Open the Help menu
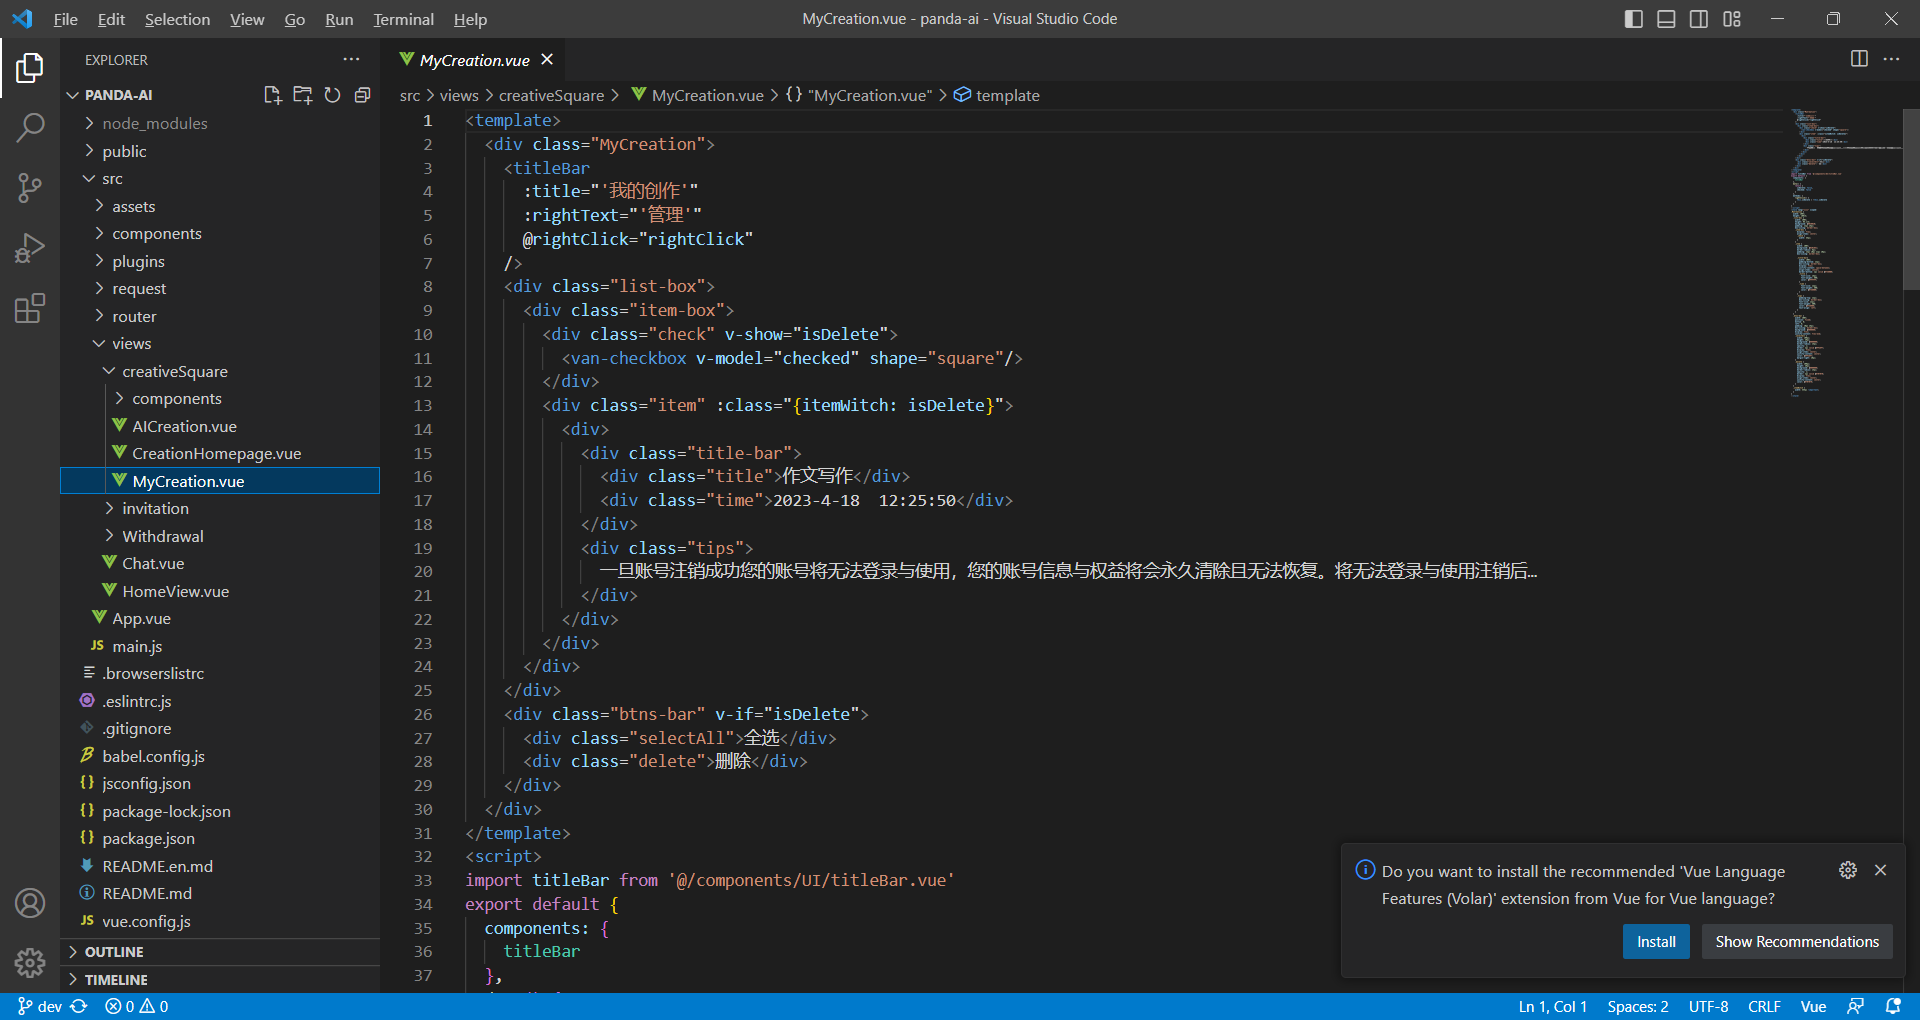This screenshot has width=1920, height=1020. (470, 19)
